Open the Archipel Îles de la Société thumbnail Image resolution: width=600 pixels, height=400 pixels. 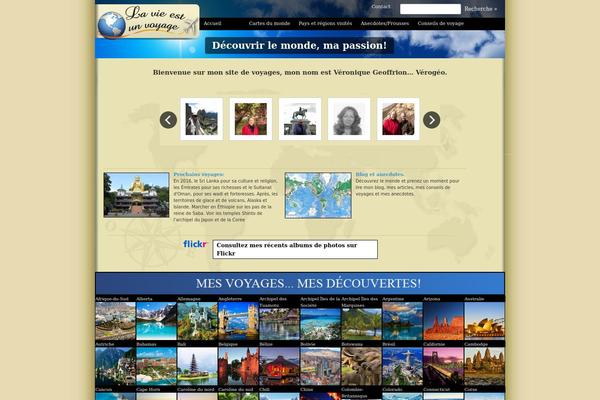point(320,324)
